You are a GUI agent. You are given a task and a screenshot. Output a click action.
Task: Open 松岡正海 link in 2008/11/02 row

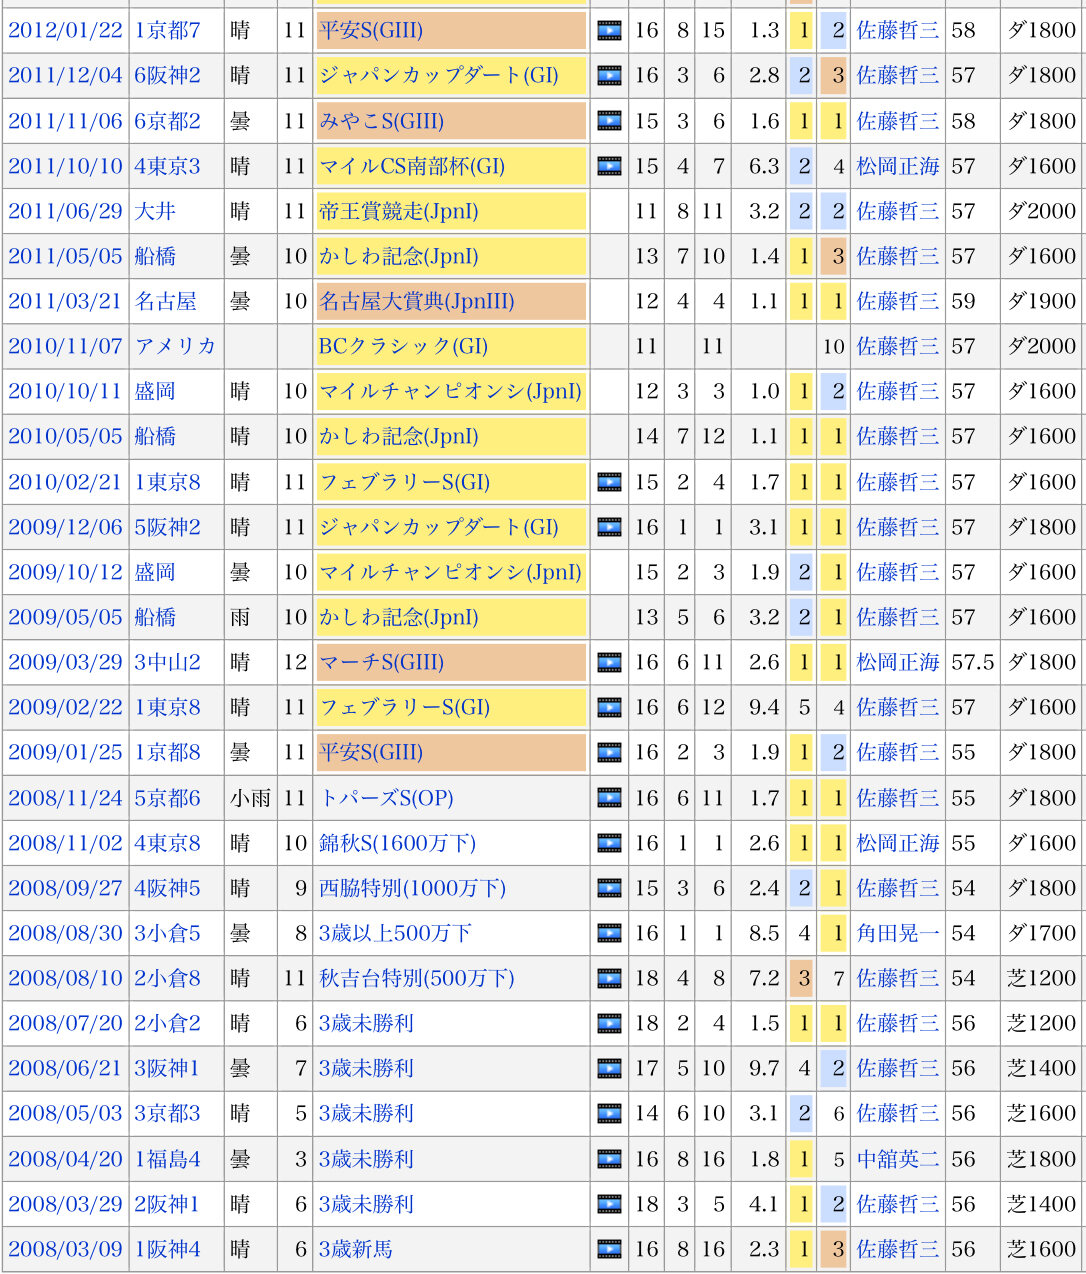(897, 843)
